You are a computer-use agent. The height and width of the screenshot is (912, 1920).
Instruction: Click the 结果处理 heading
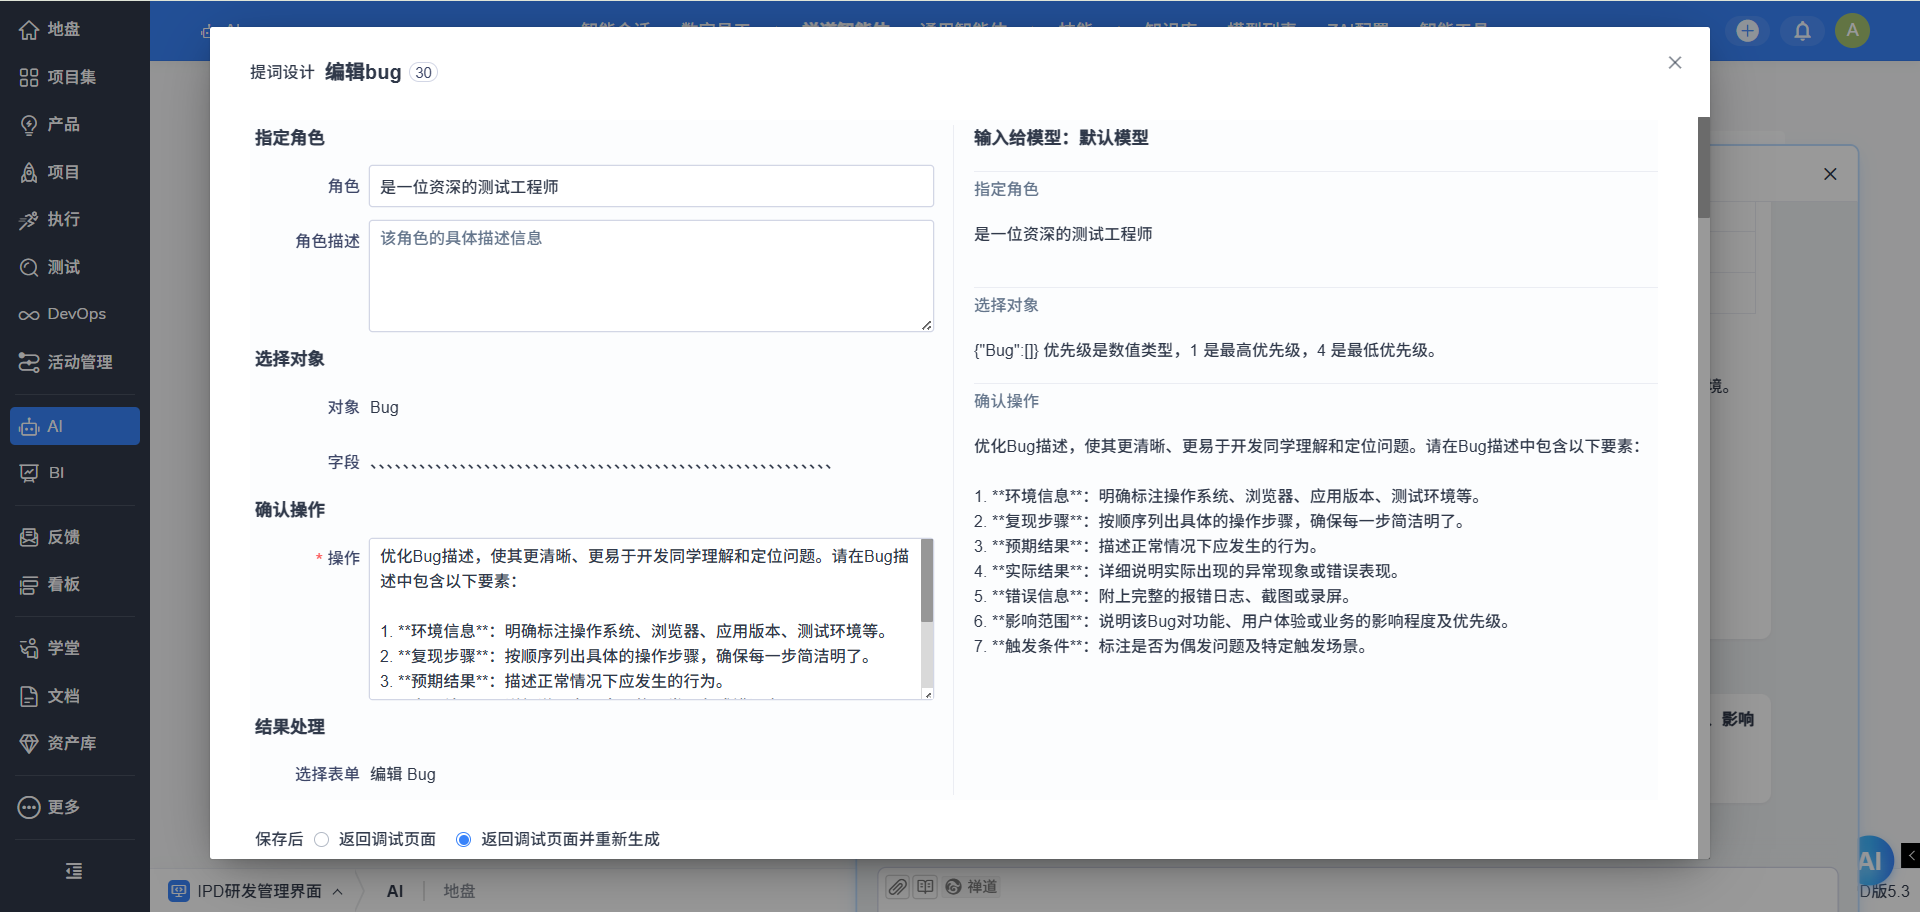pyautogui.click(x=290, y=727)
